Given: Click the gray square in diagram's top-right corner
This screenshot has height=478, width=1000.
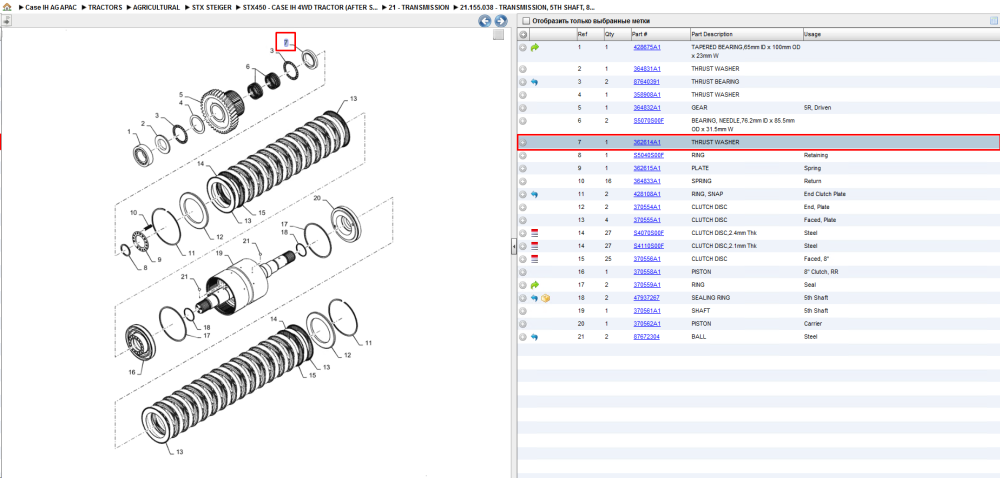Looking at the screenshot, I should [499, 35].
